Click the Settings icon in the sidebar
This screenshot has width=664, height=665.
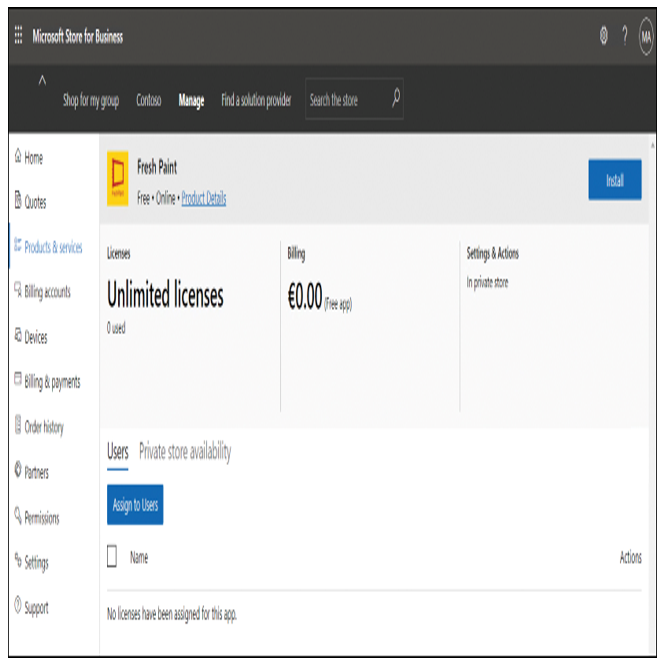coord(18,560)
